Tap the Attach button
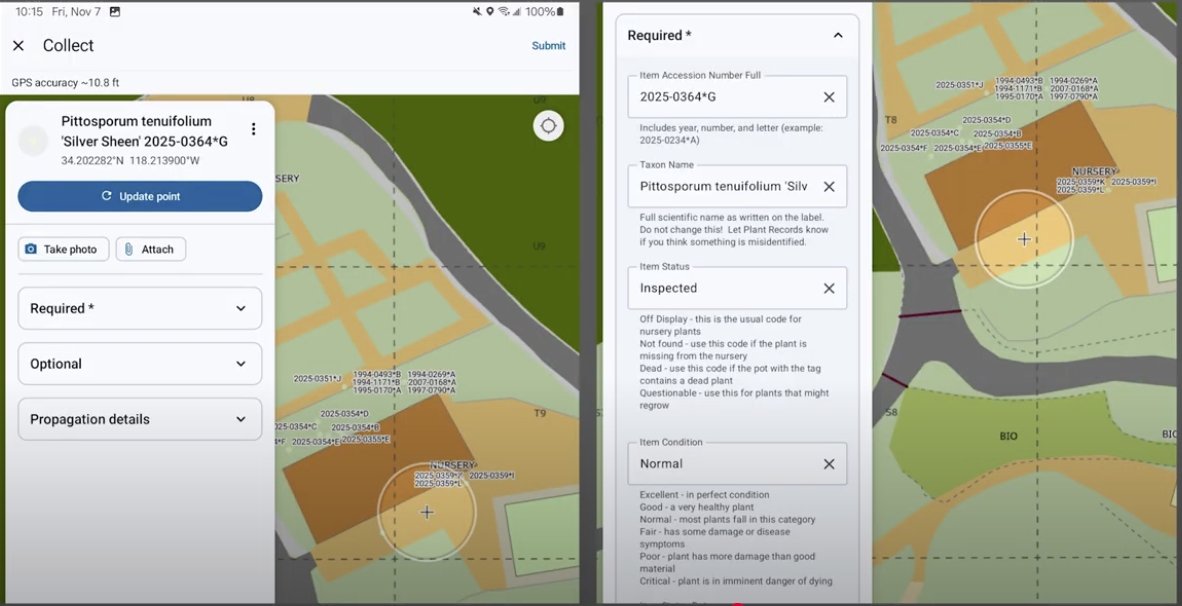Screen dimensions: 1182x606 [150, 249]
